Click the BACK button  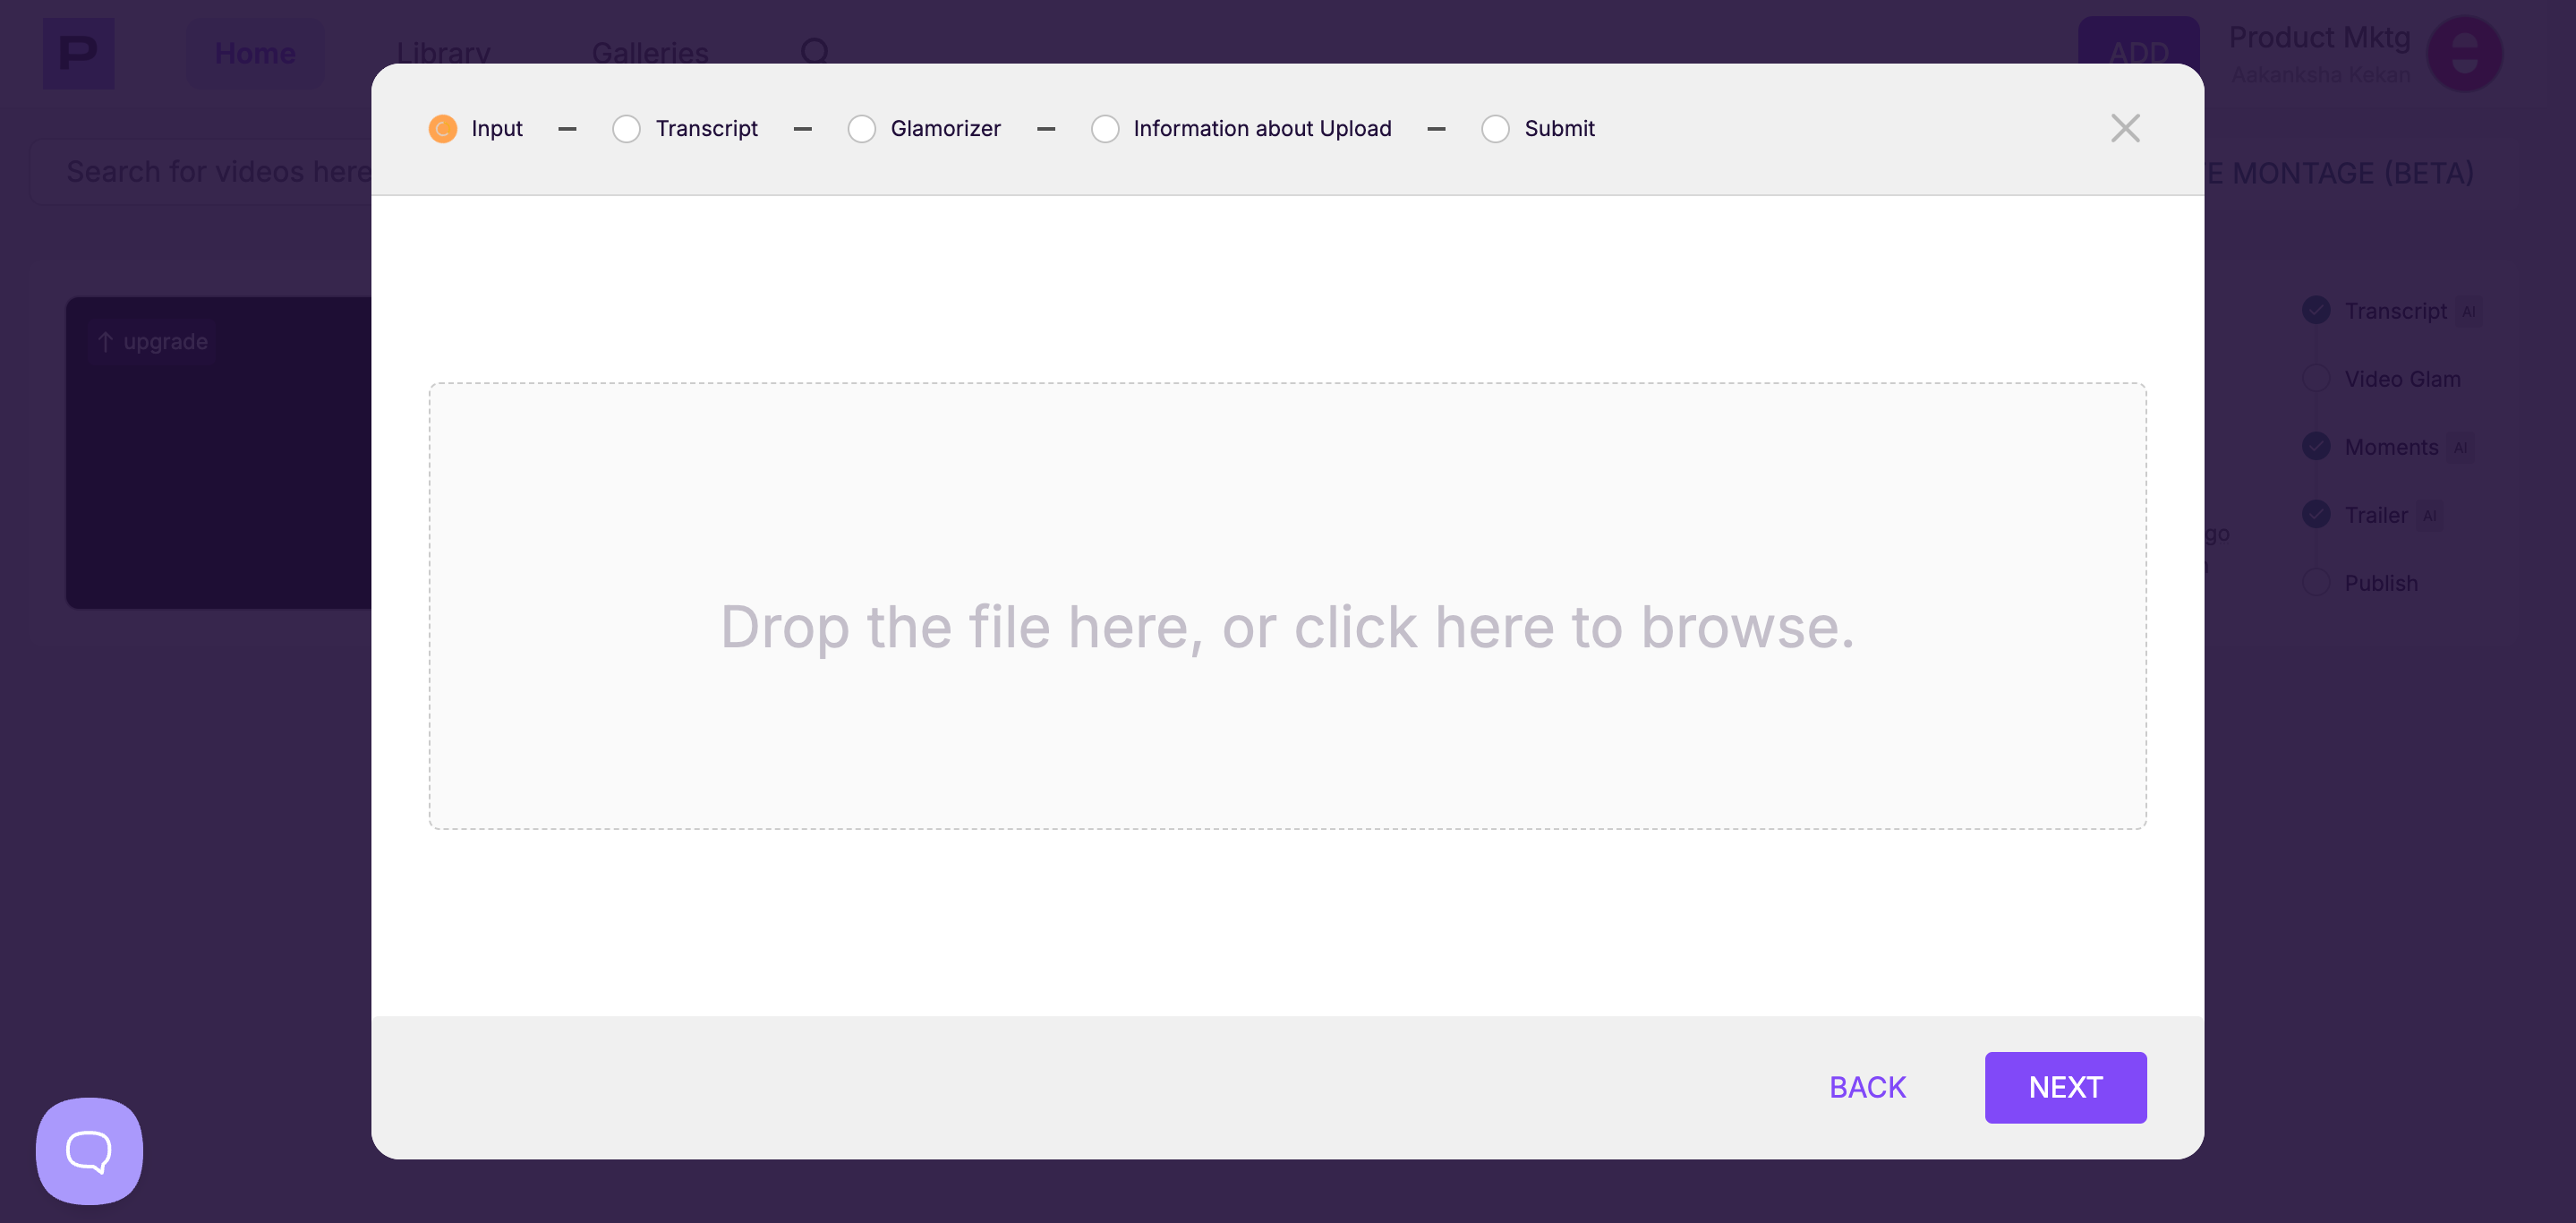(1867, 1087)
